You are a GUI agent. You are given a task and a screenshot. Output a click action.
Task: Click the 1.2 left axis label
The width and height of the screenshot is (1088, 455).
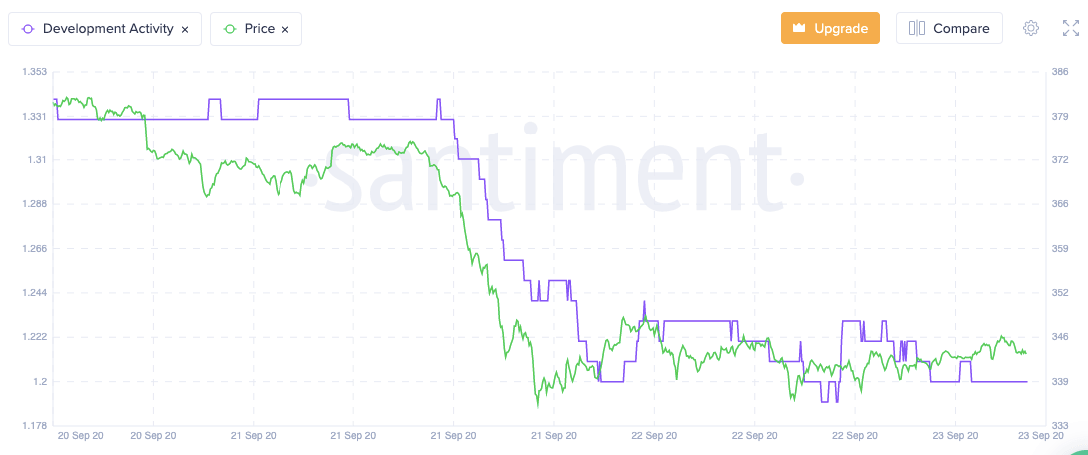(x=39, y=382)
